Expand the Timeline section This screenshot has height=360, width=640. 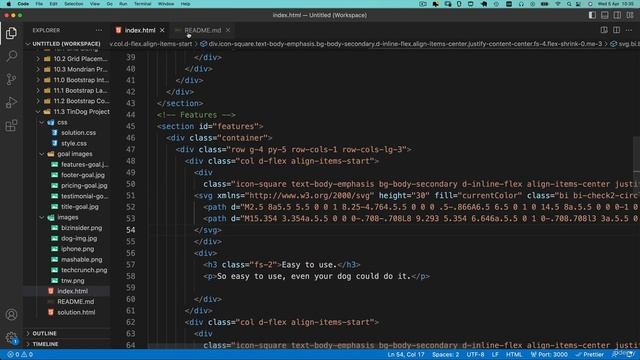(45, 344)
